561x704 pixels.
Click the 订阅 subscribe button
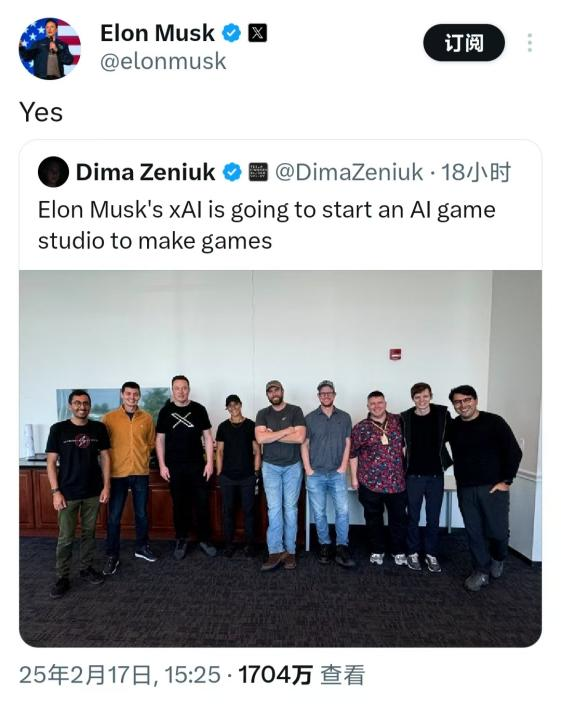point(464,43)
